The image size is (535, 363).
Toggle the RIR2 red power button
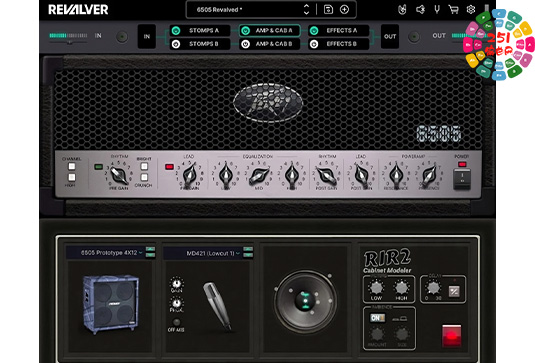(451, 336)
